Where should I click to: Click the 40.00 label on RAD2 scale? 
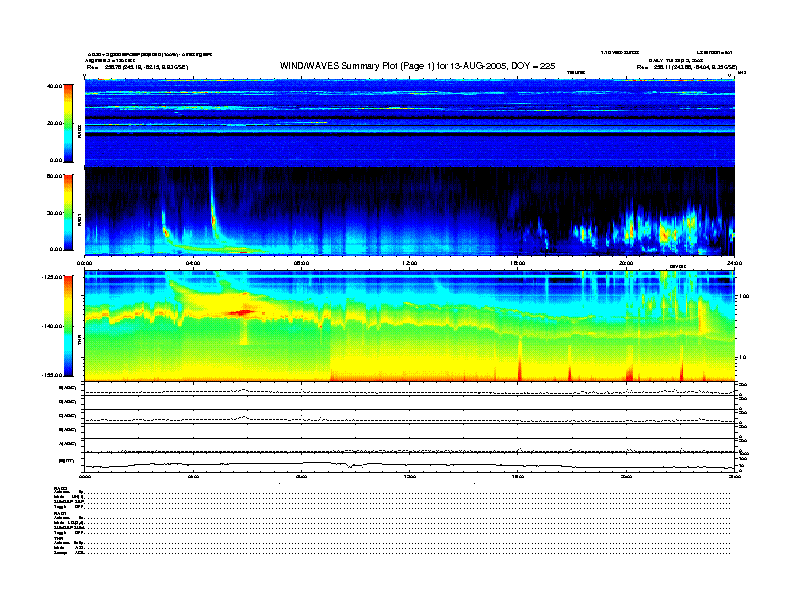54,86
